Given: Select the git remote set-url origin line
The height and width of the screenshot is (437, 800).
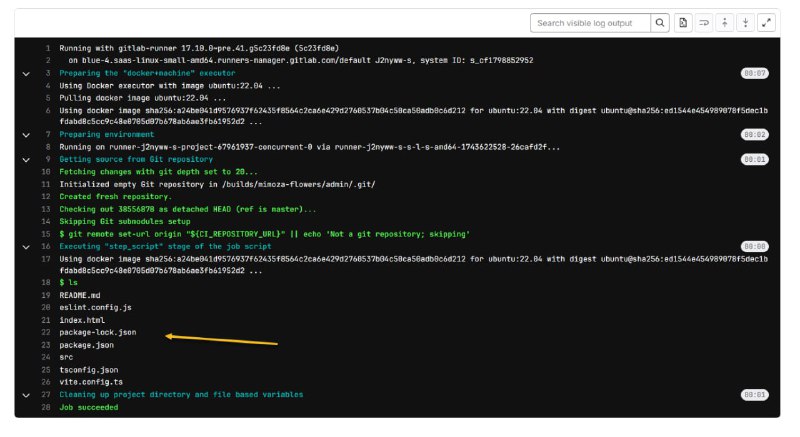Looking at the screenshot, I should (x=264, y=234).
